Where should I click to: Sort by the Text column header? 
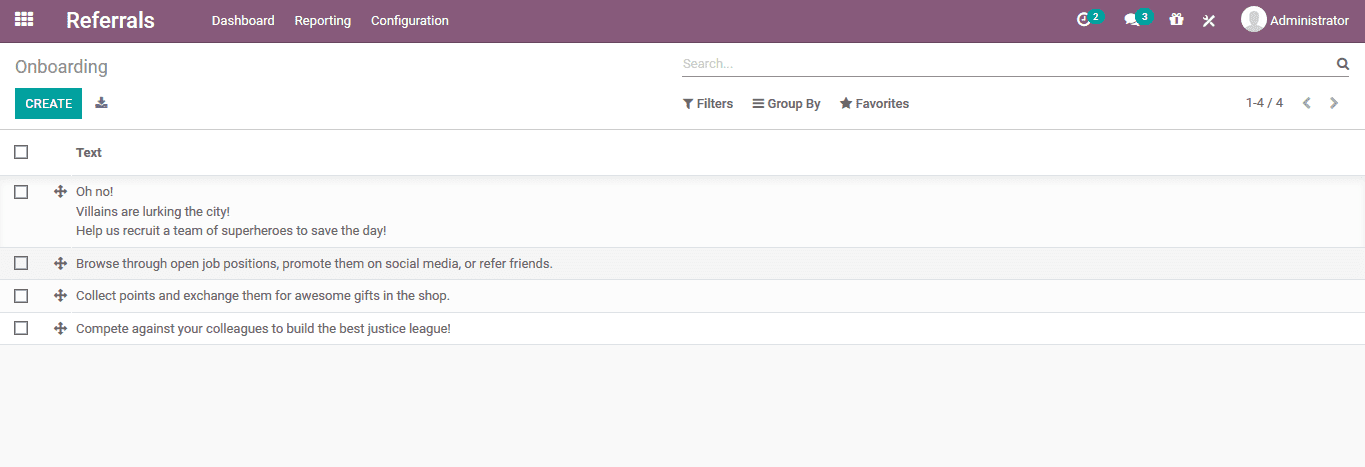click(89, 152)
